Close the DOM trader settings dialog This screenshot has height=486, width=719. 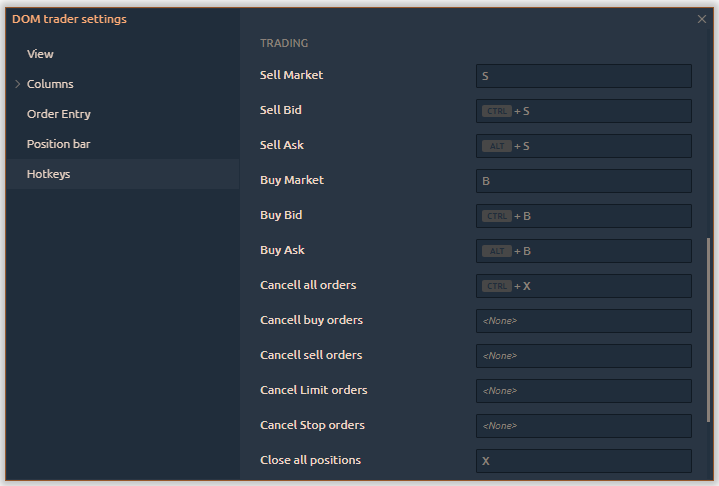[x=701, y=18]
